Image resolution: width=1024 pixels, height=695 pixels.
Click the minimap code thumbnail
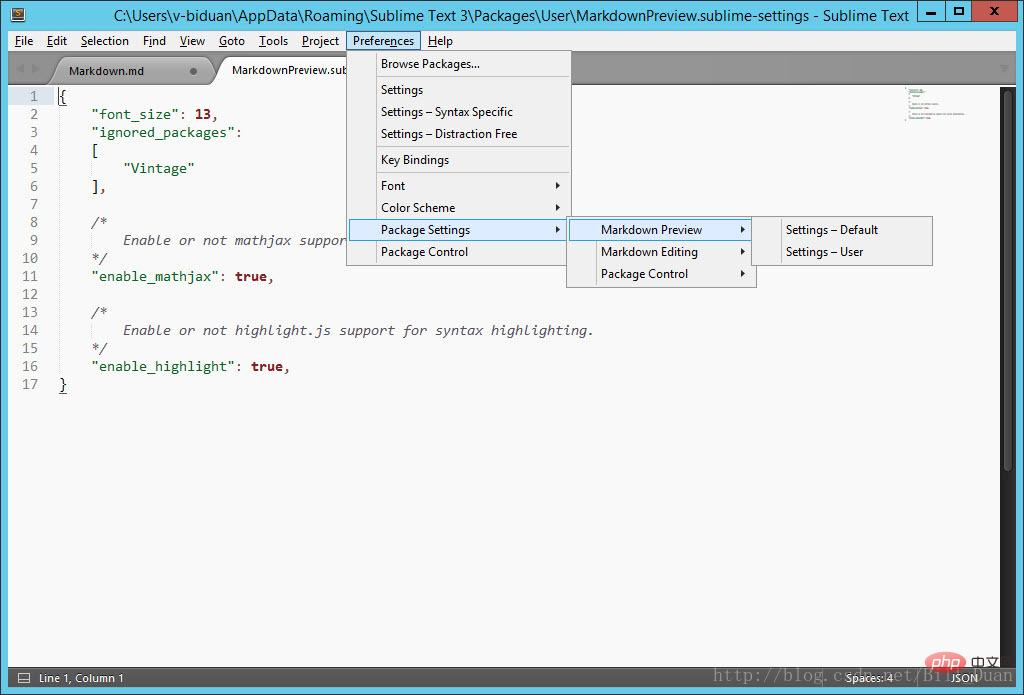coord(935,104)
